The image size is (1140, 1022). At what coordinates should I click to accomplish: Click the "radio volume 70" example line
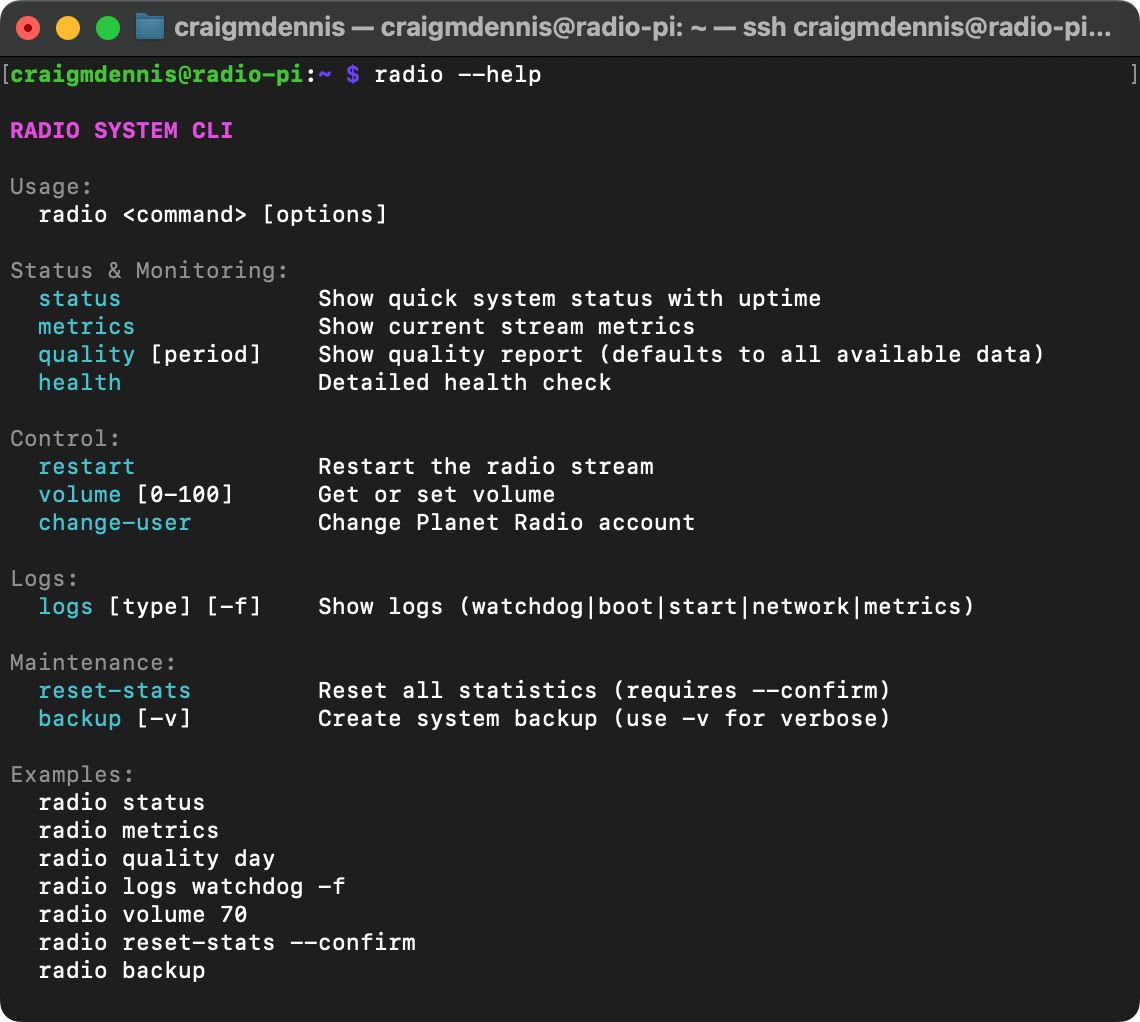tap(142, 915)
